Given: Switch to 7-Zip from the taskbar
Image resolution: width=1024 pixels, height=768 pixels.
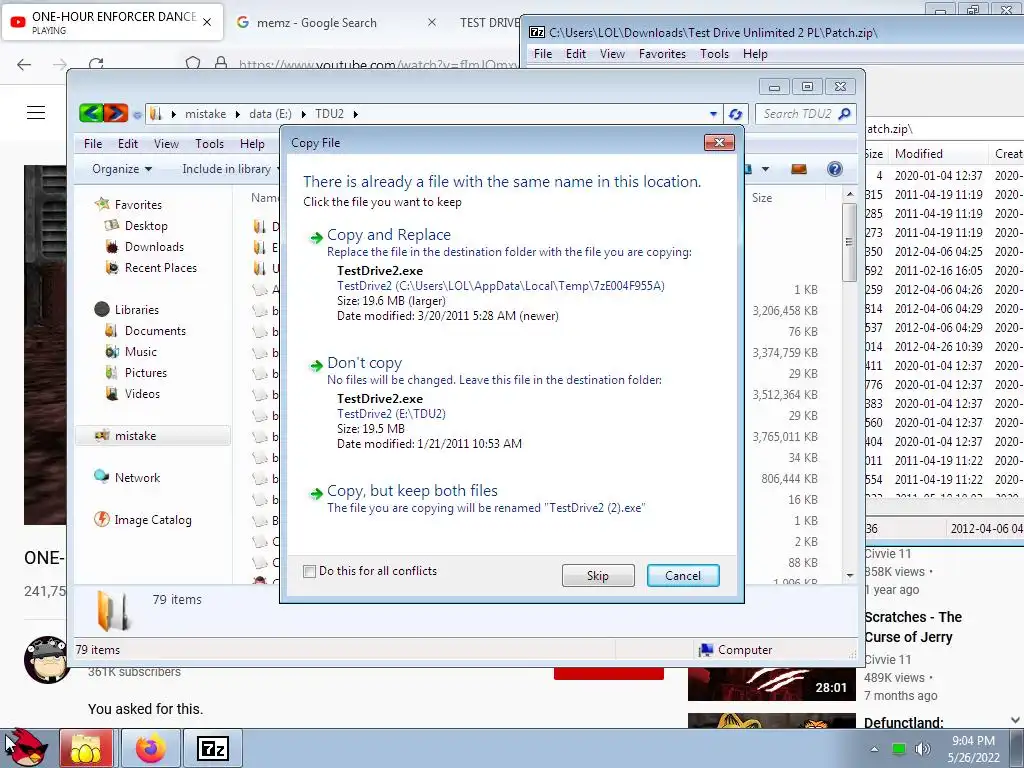Looking at the screenshot, I should 213,748.
